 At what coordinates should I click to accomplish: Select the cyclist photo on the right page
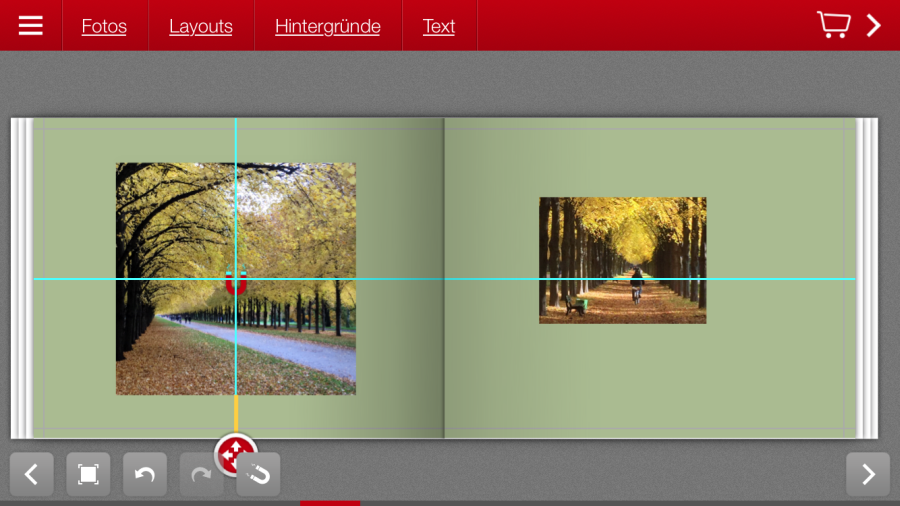click(622, 260)
